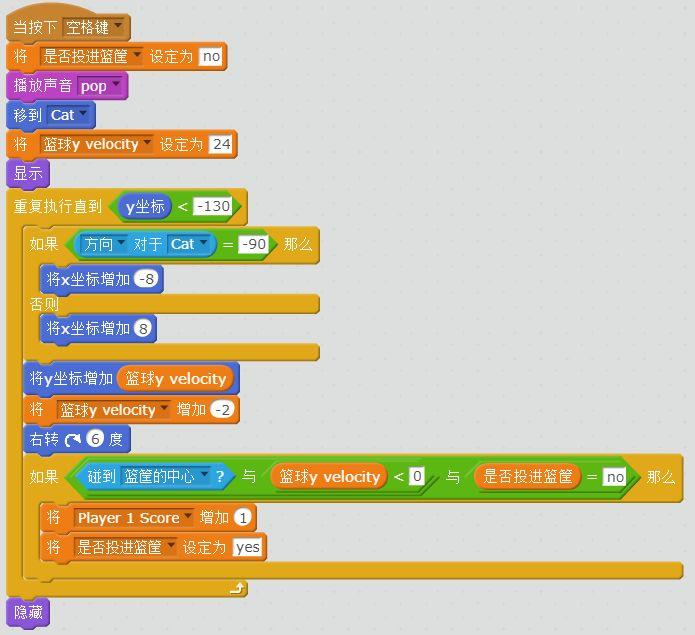Click the 'yes' value field
The width and height of the screenshot is (695, 635).
point(247,547)
